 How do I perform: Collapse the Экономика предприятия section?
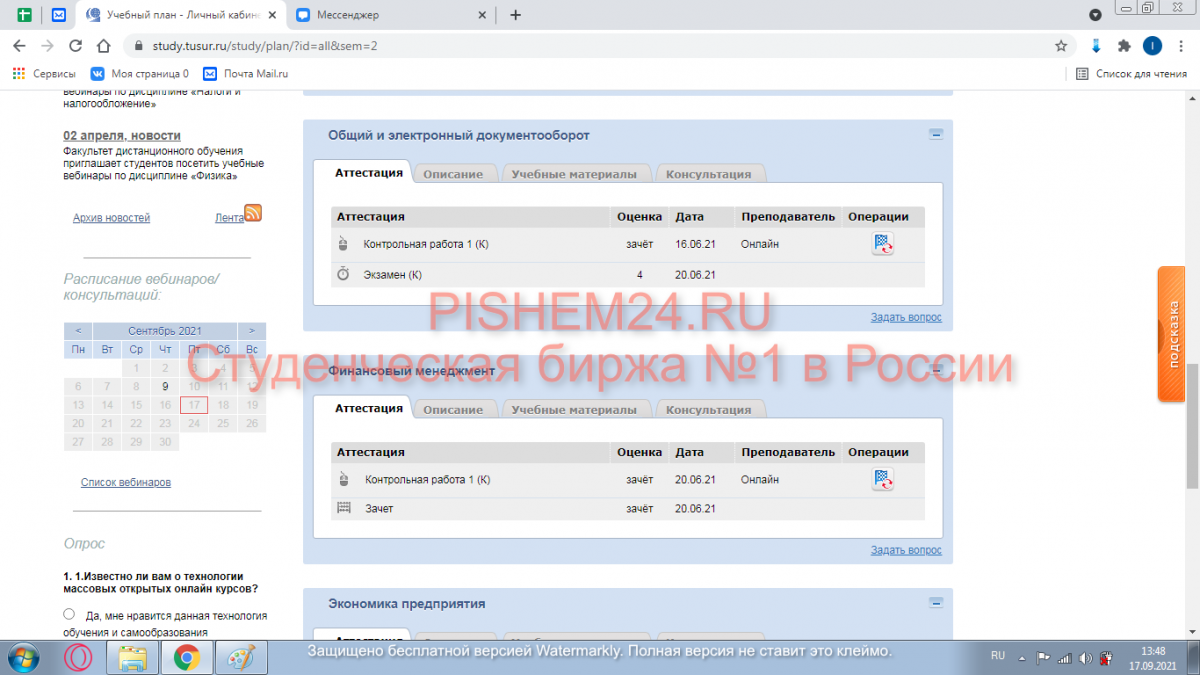click(936, 602)
